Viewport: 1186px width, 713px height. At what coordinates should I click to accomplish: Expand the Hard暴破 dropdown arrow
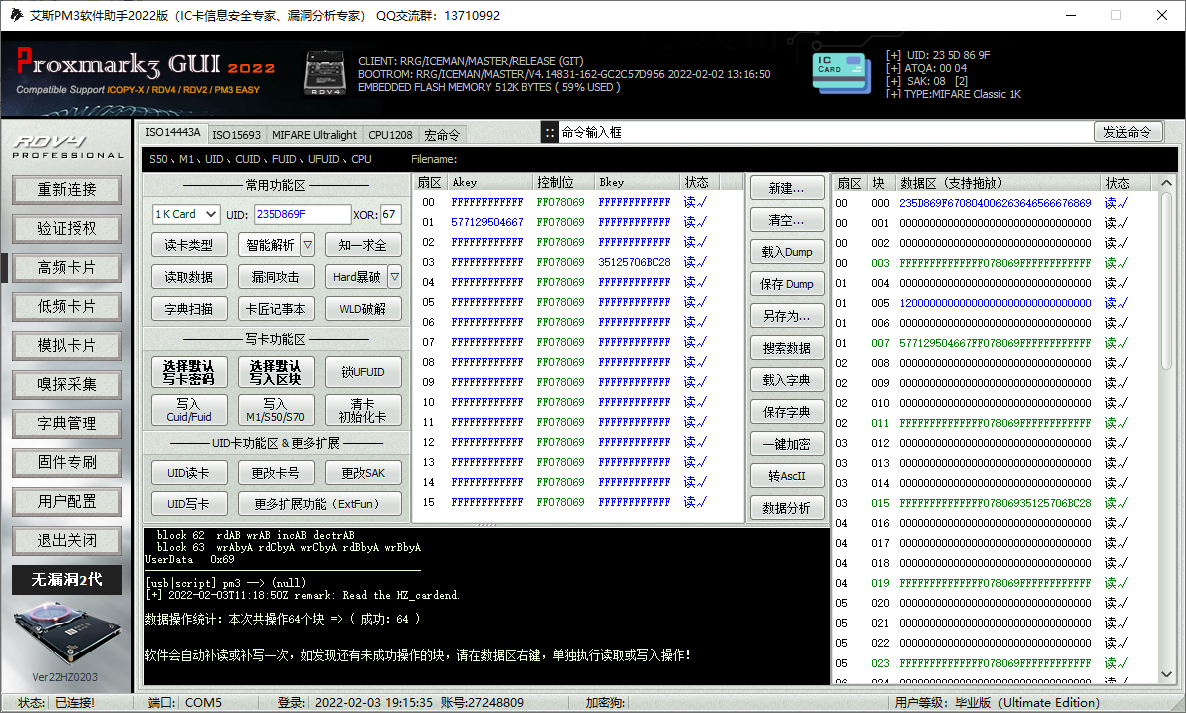tap(394, 277)
